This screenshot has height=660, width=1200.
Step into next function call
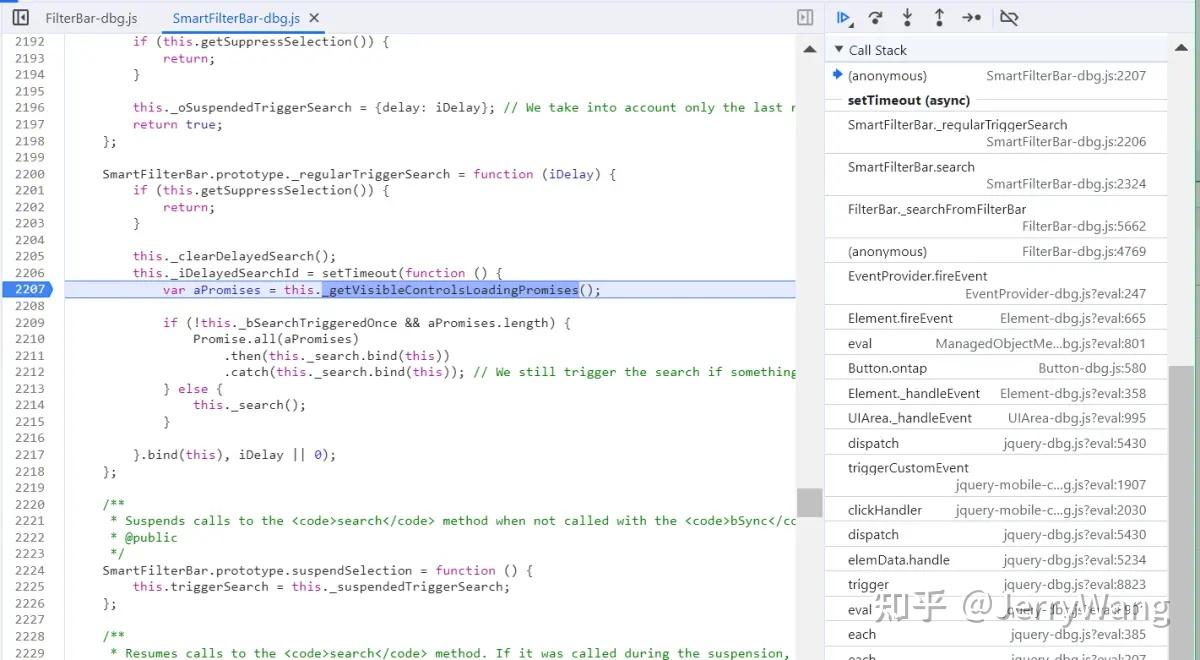(x=907, y=18)
